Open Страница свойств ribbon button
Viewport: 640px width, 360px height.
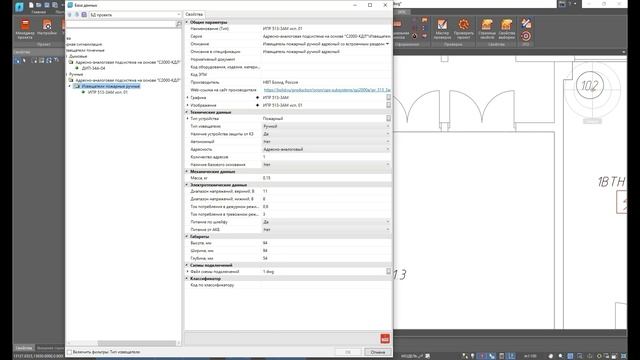coord(487,29)
